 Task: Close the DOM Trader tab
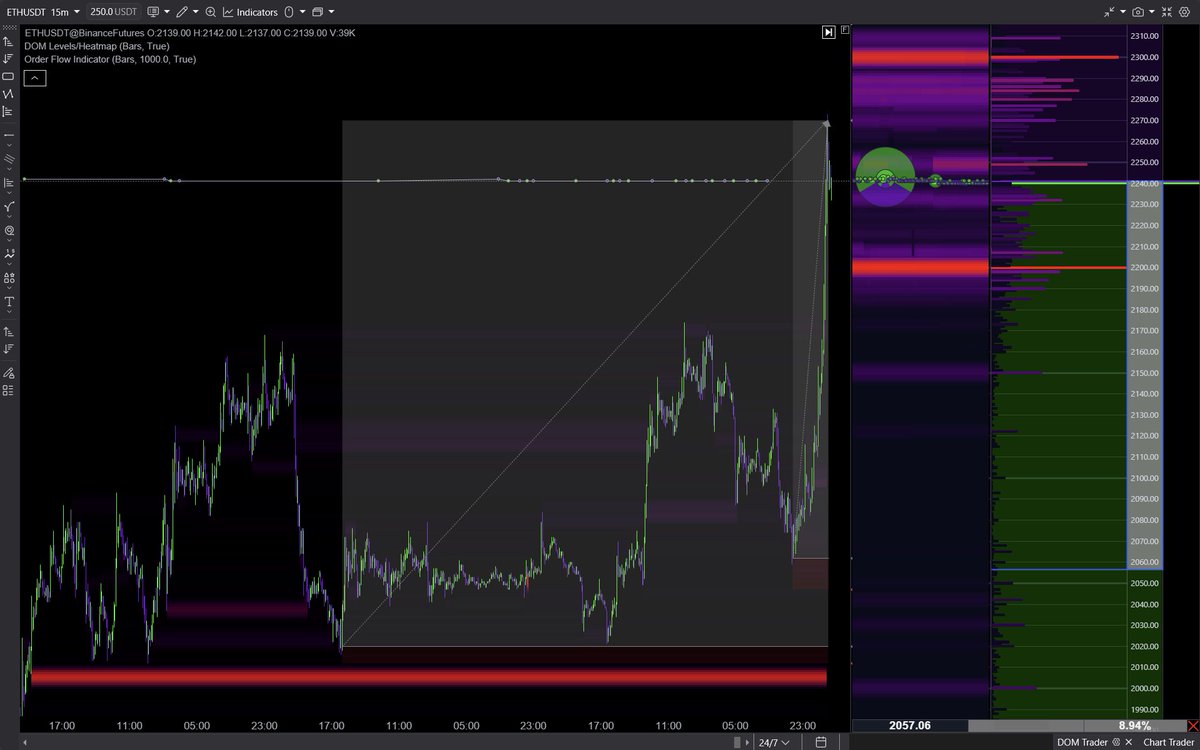1129,742
